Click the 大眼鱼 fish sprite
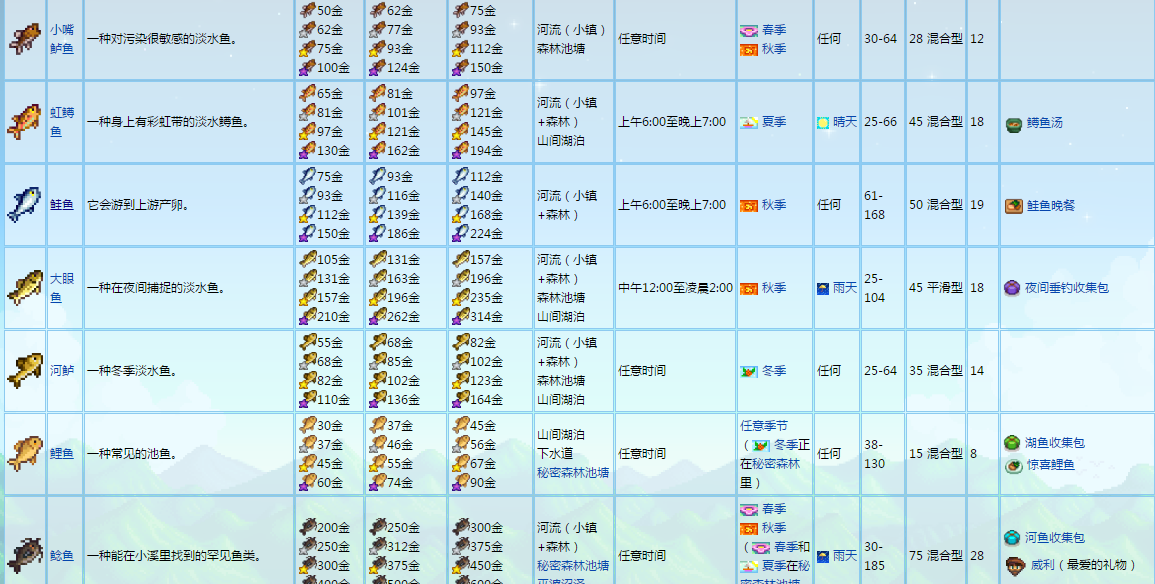 pyautogui.click(x=25, y=288)
